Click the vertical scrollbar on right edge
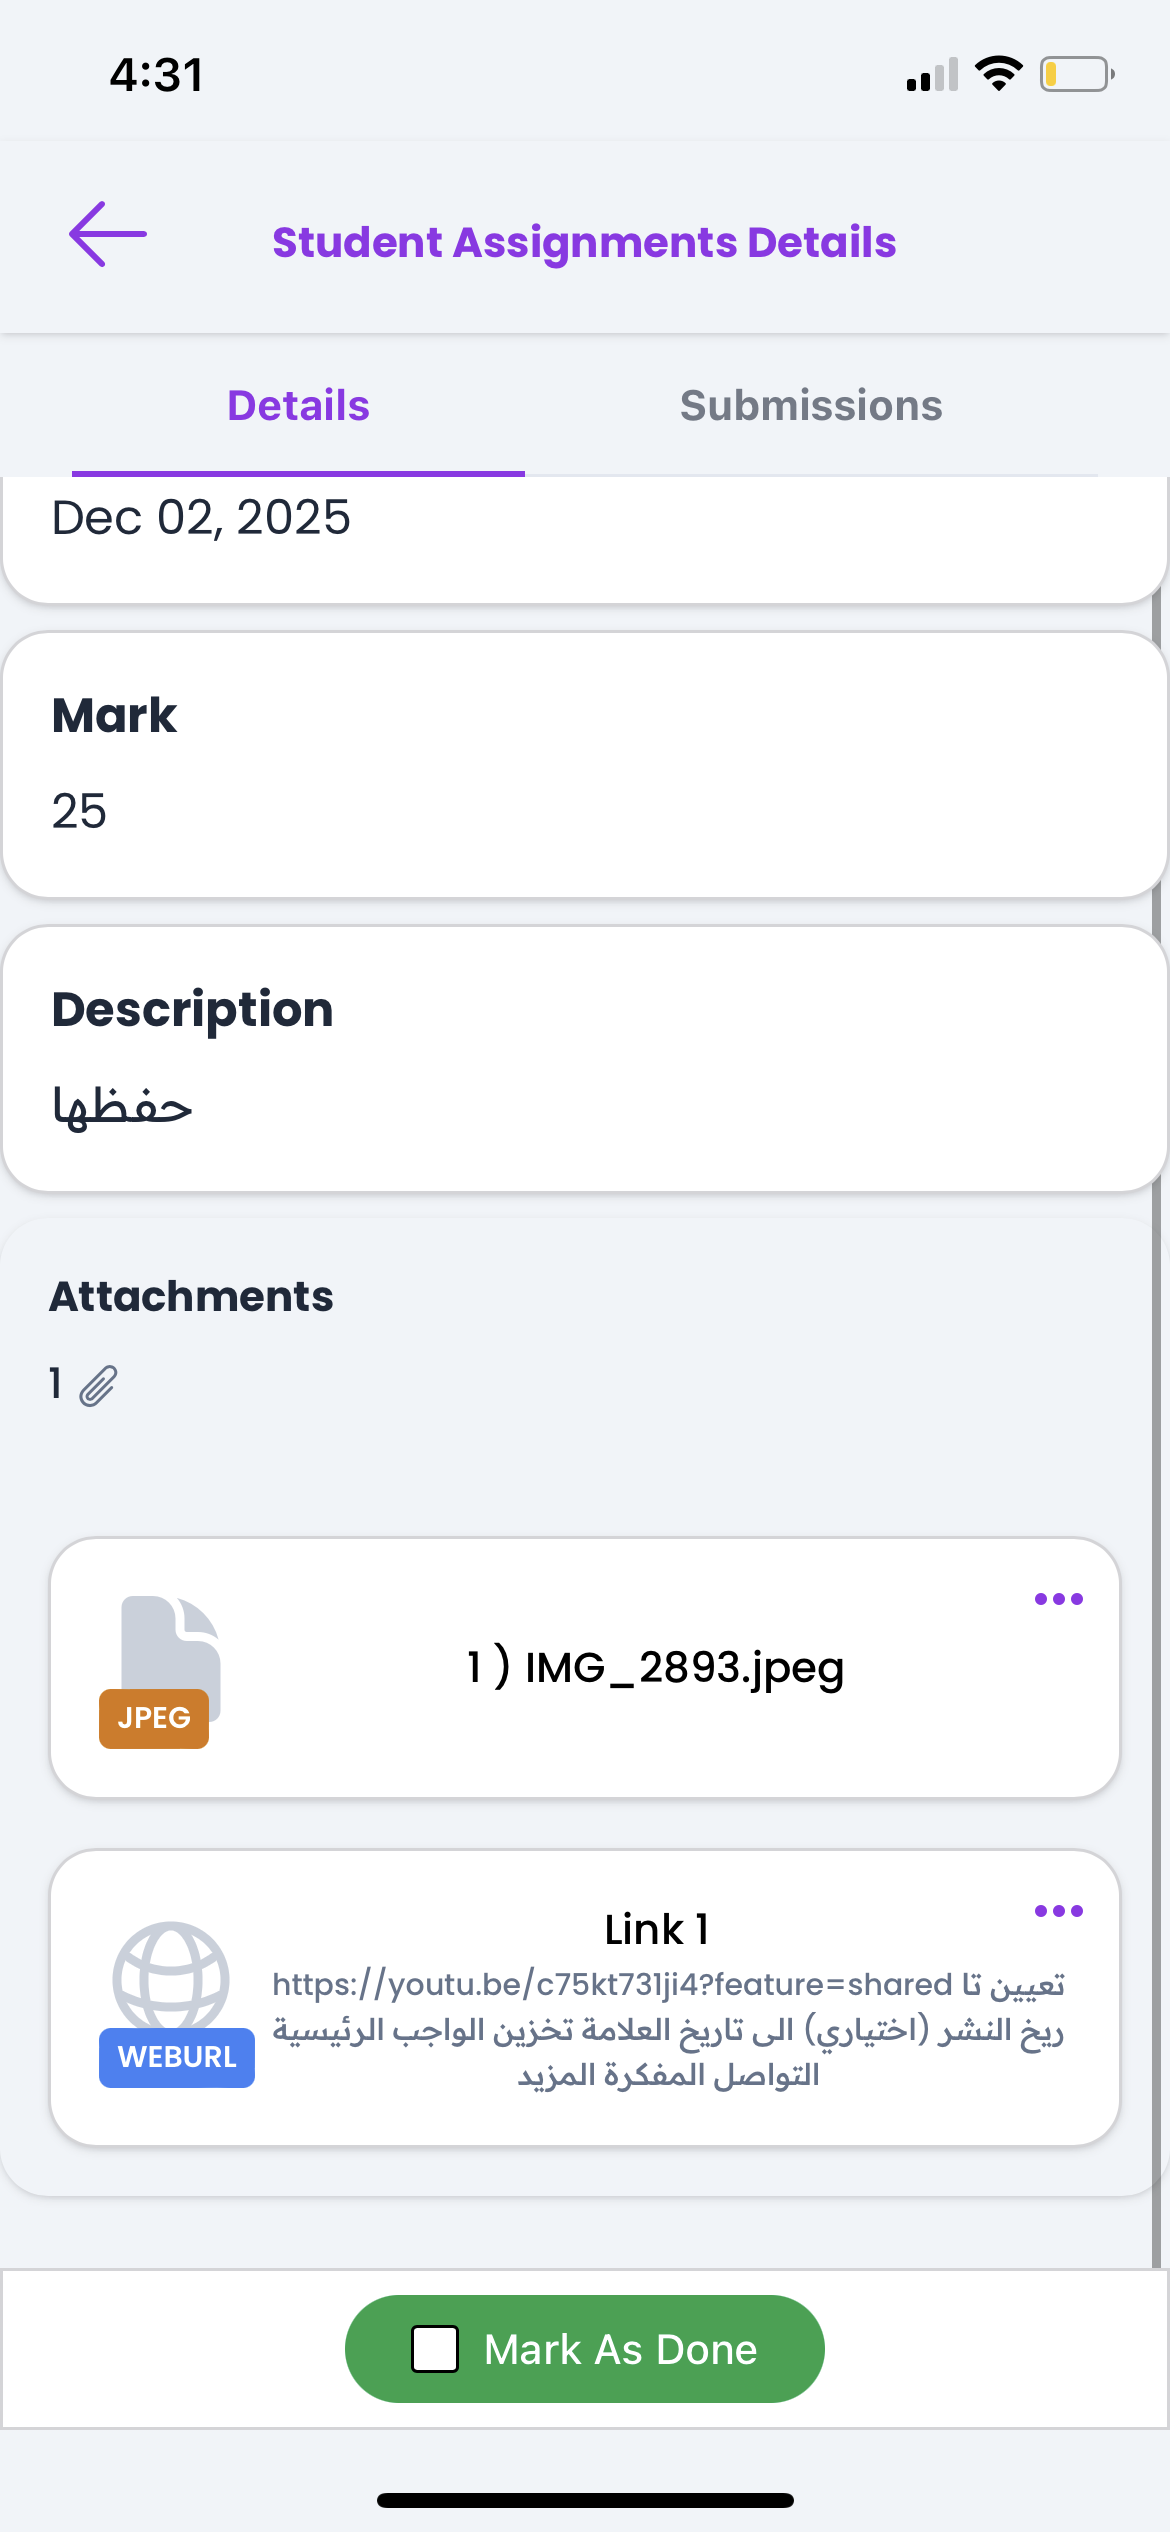Image resolution: width=1170 pixels, height=2532 pixels. (1156, 1400)
